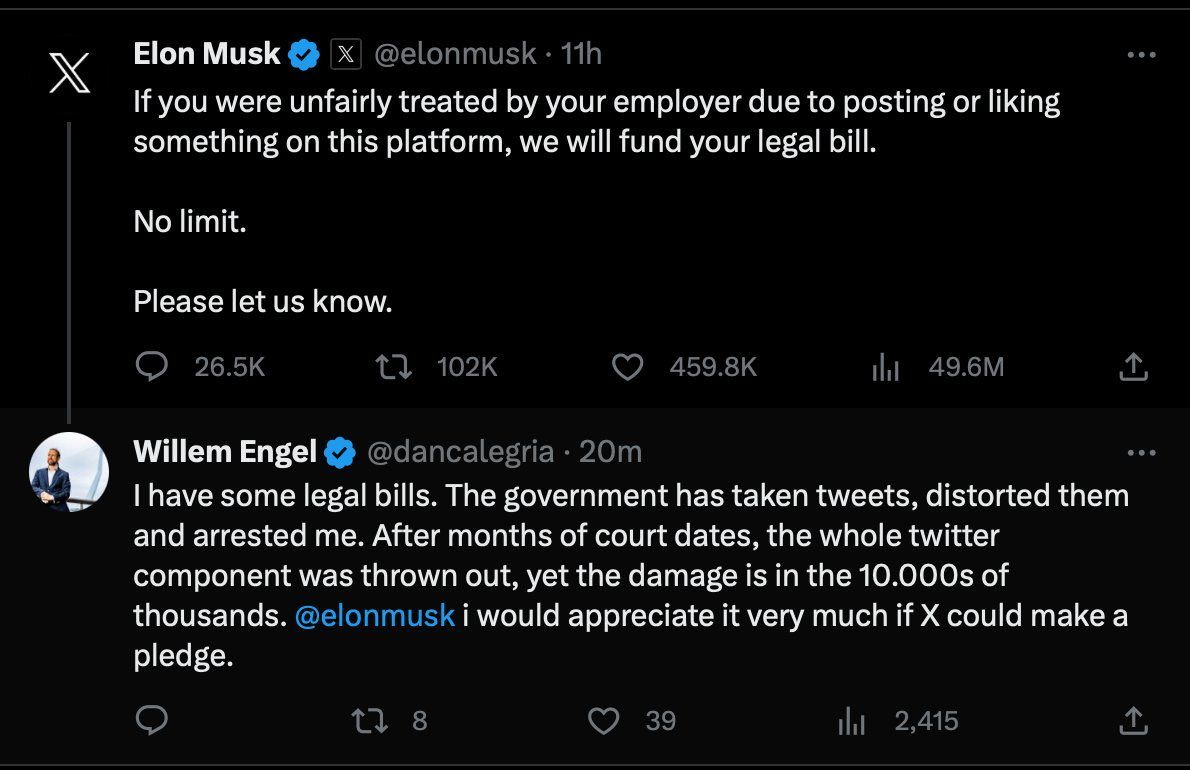Viewport: 1190px width, 770px height.
Task: Open Elon Musk's display name link
Action: (x=207, y=54)
